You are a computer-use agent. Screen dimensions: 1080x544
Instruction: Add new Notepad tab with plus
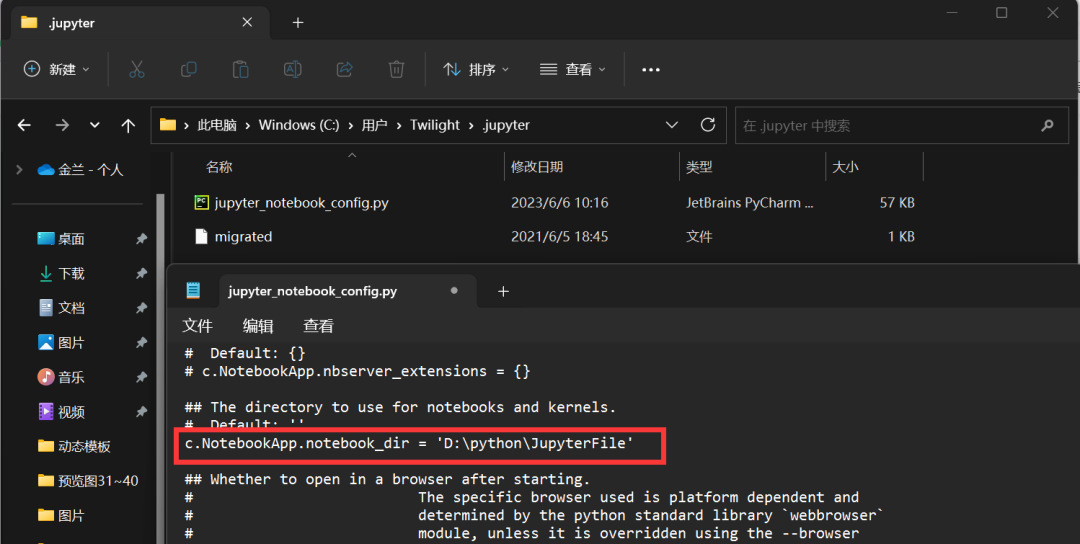[x=503, y=291]
